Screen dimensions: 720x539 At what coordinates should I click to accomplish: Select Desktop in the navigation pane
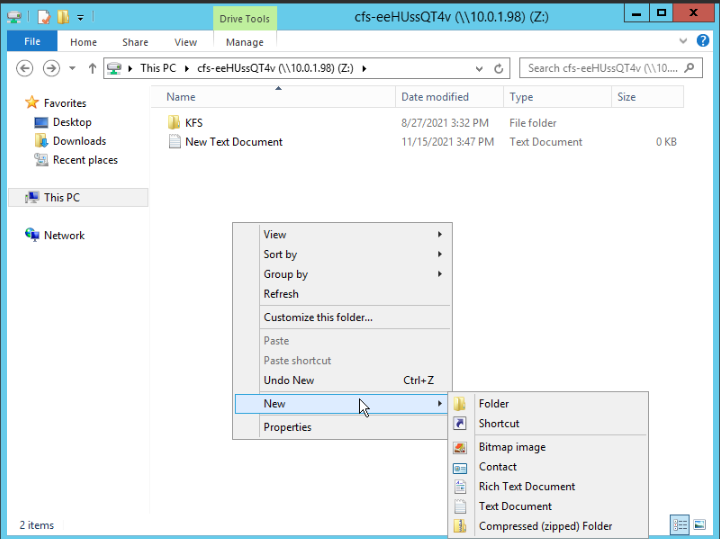coord(72,122)
